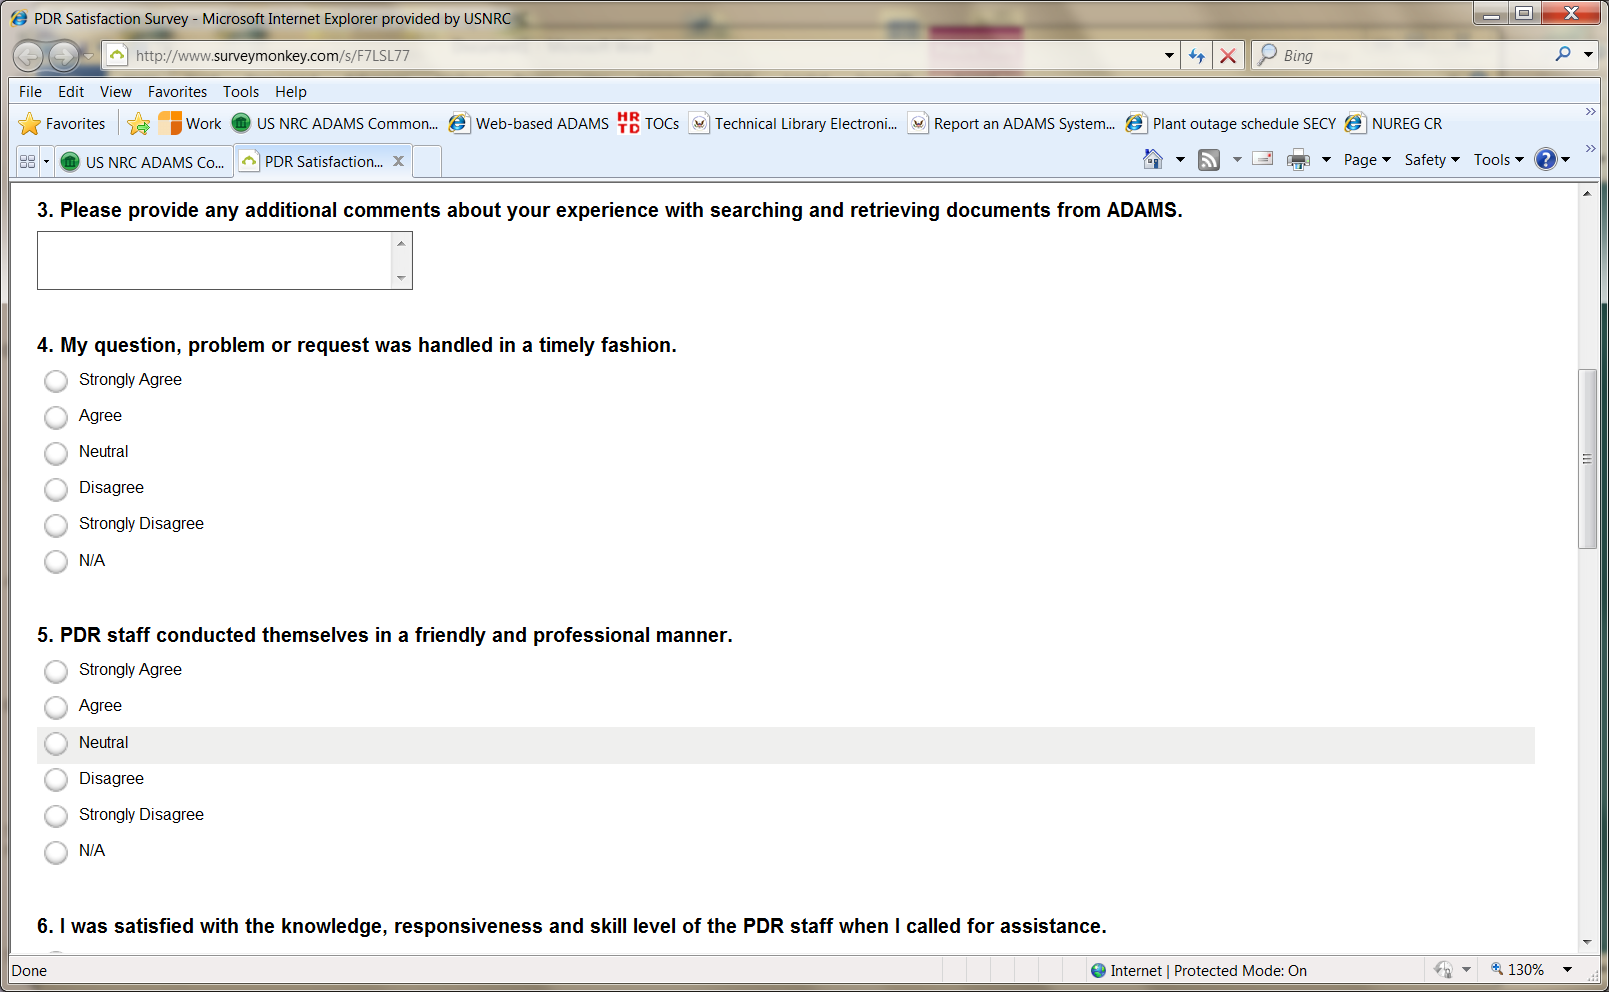1609x992 pixels.
Task: Open the Favorites star button
Action: 63,124
